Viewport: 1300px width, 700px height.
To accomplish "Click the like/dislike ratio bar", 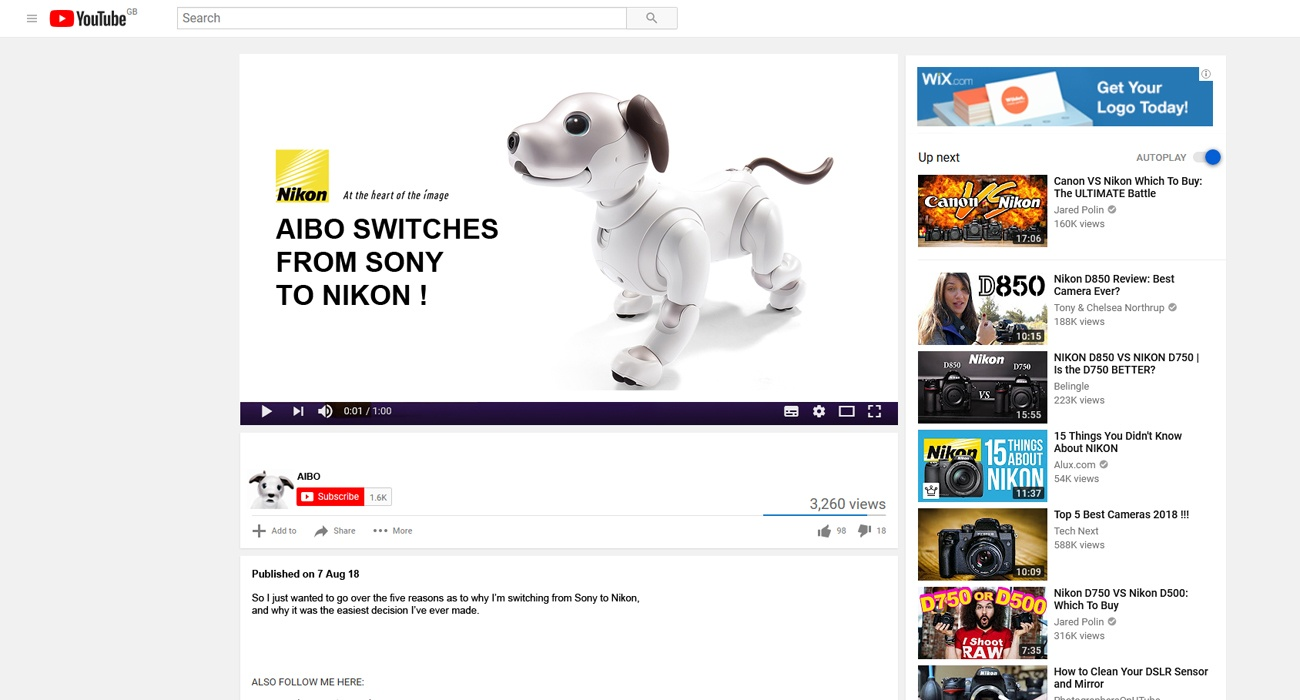I will [x=824, y=514].
